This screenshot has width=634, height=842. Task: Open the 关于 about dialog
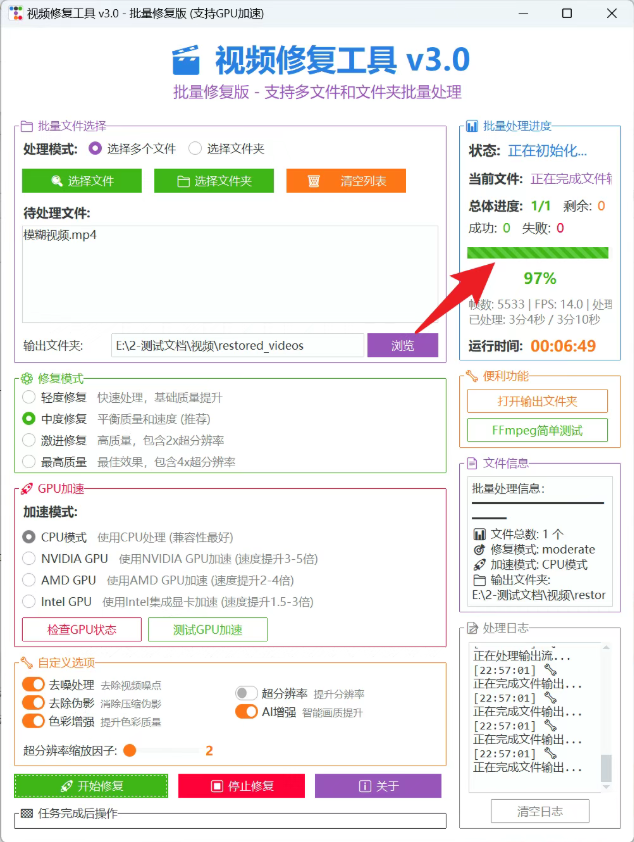tap(377, 786)
